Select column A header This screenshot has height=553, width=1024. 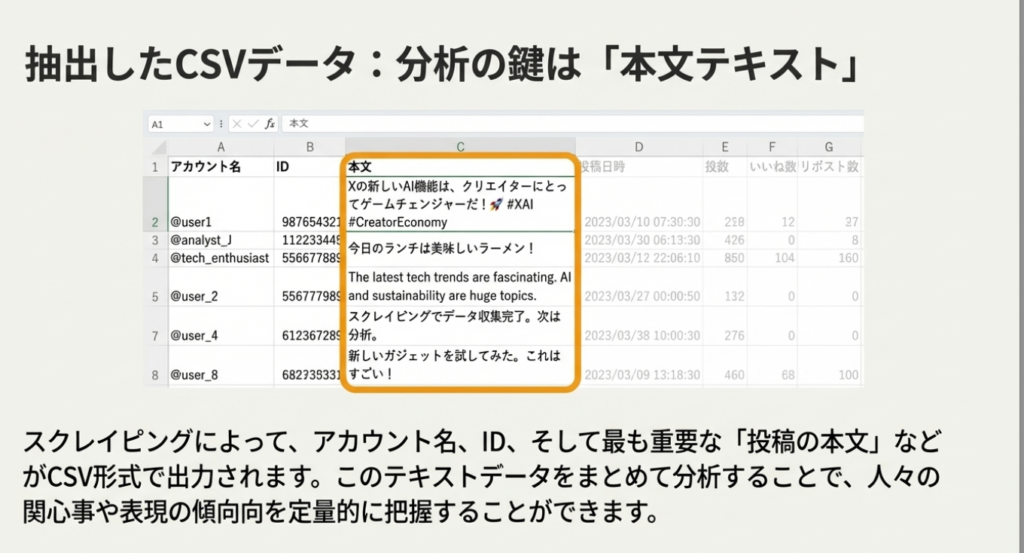221,147
